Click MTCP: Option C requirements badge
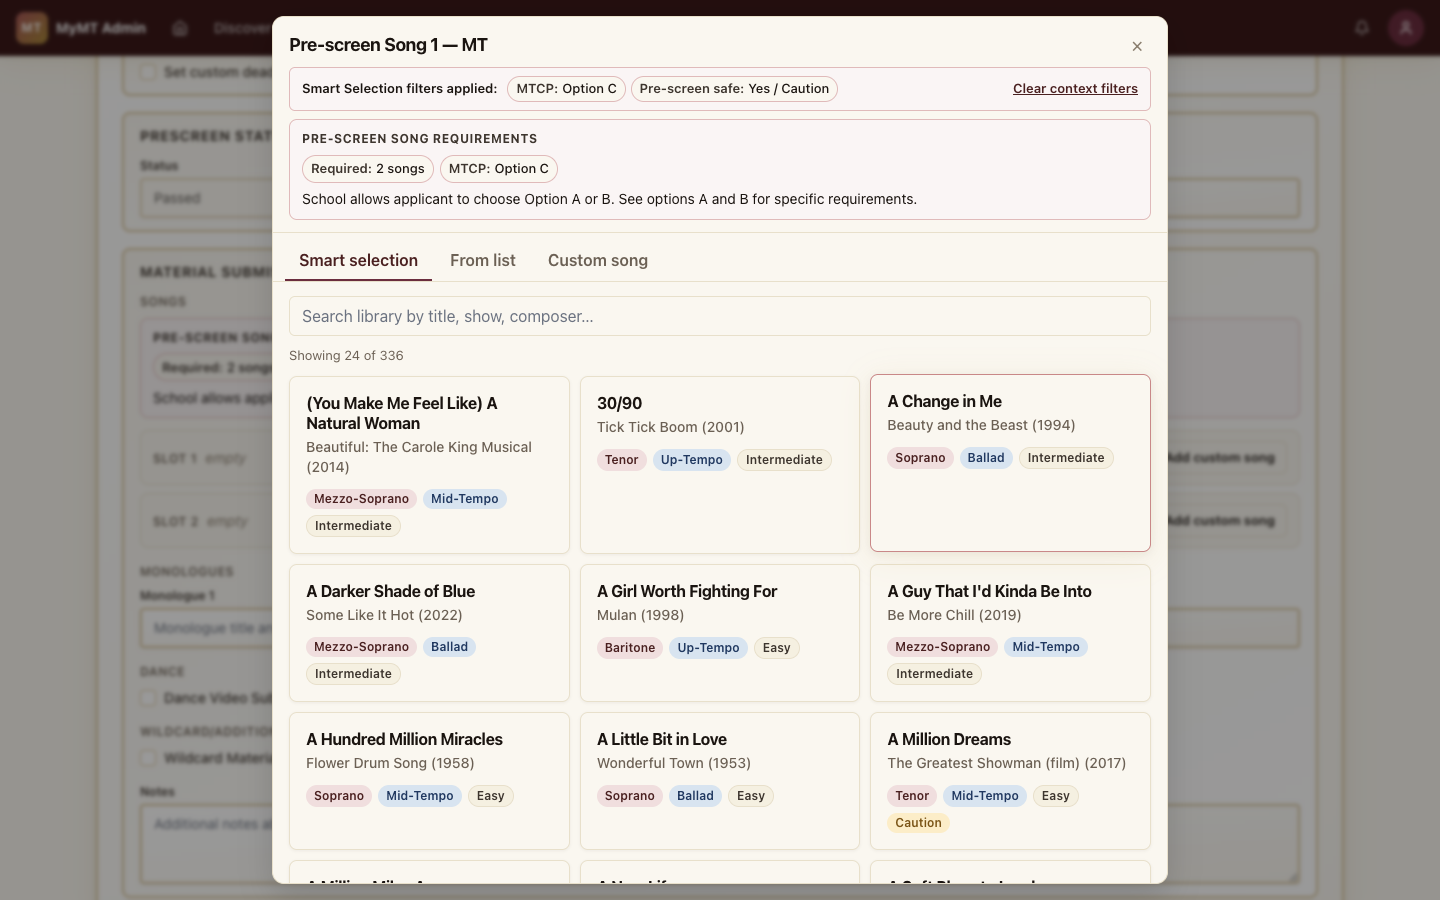Viewport: 1440px width, 900px height. pyautogui.click(x=499, y=169)
